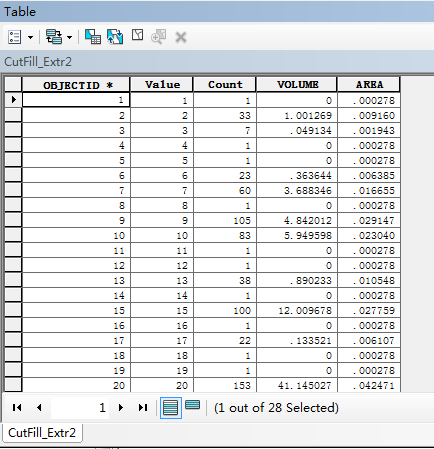This screenshot has height=449, width=434.
Task: Select row 15 using its row selector
Action: point(13,310)
